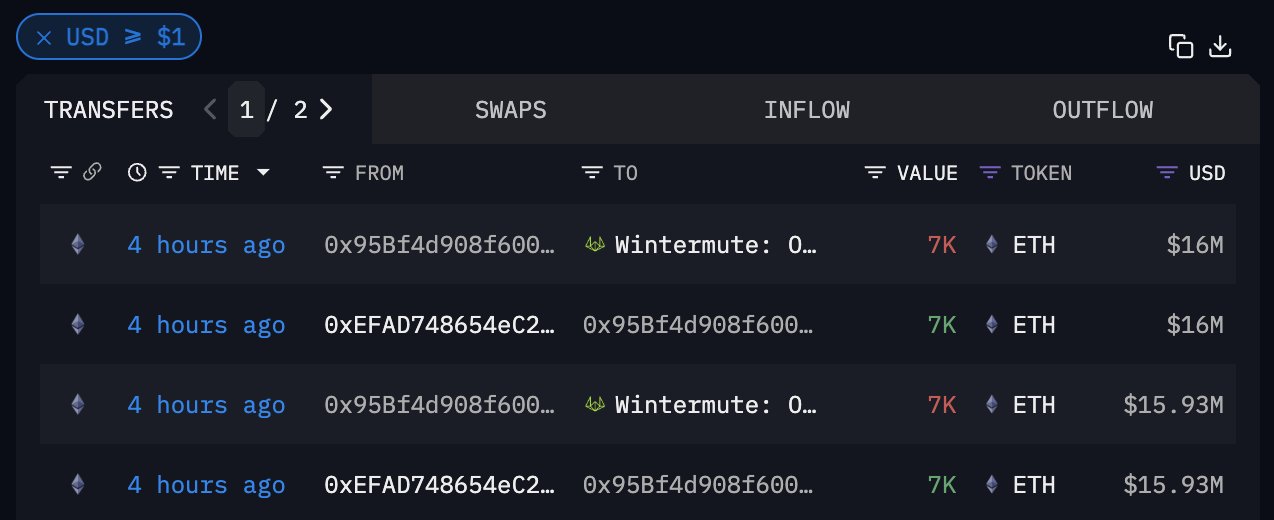Click the copy icon above the table
Image resolution: width=1274 pixels, height=520 pixels.
pyautogui.click(x=1181, y=46)
